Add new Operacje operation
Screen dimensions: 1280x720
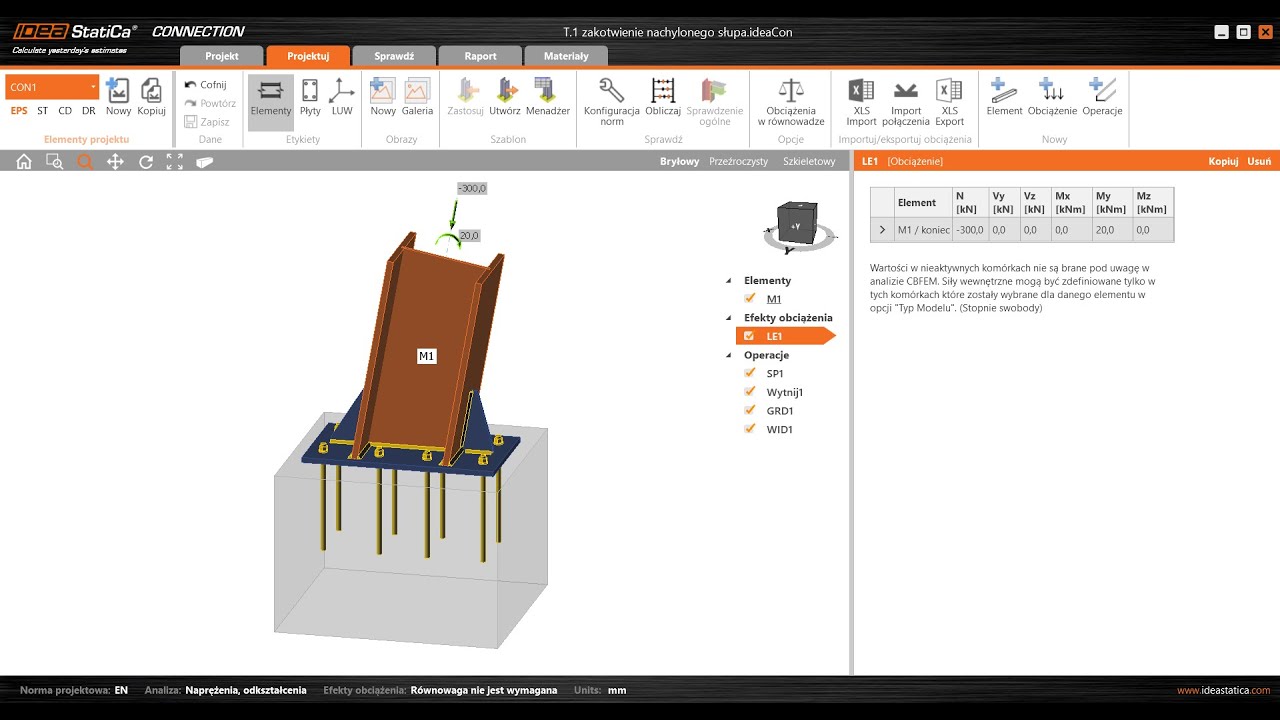click(1102, 91)
